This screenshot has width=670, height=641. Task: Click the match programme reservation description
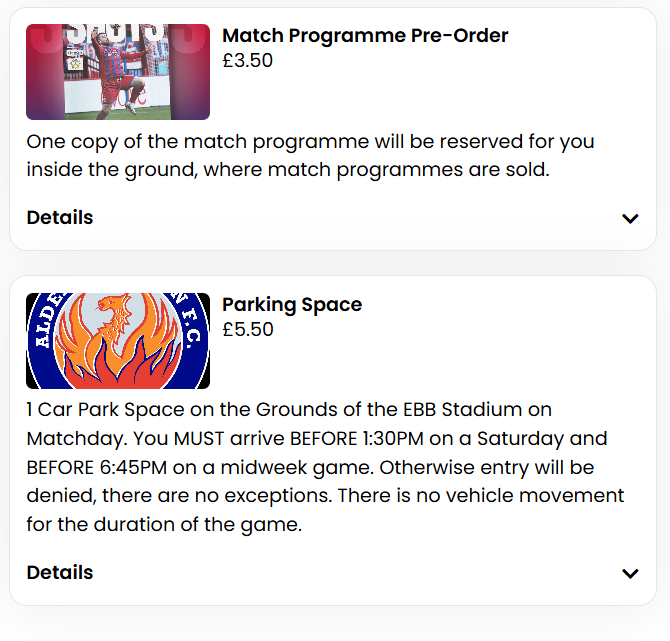point(310,155)
